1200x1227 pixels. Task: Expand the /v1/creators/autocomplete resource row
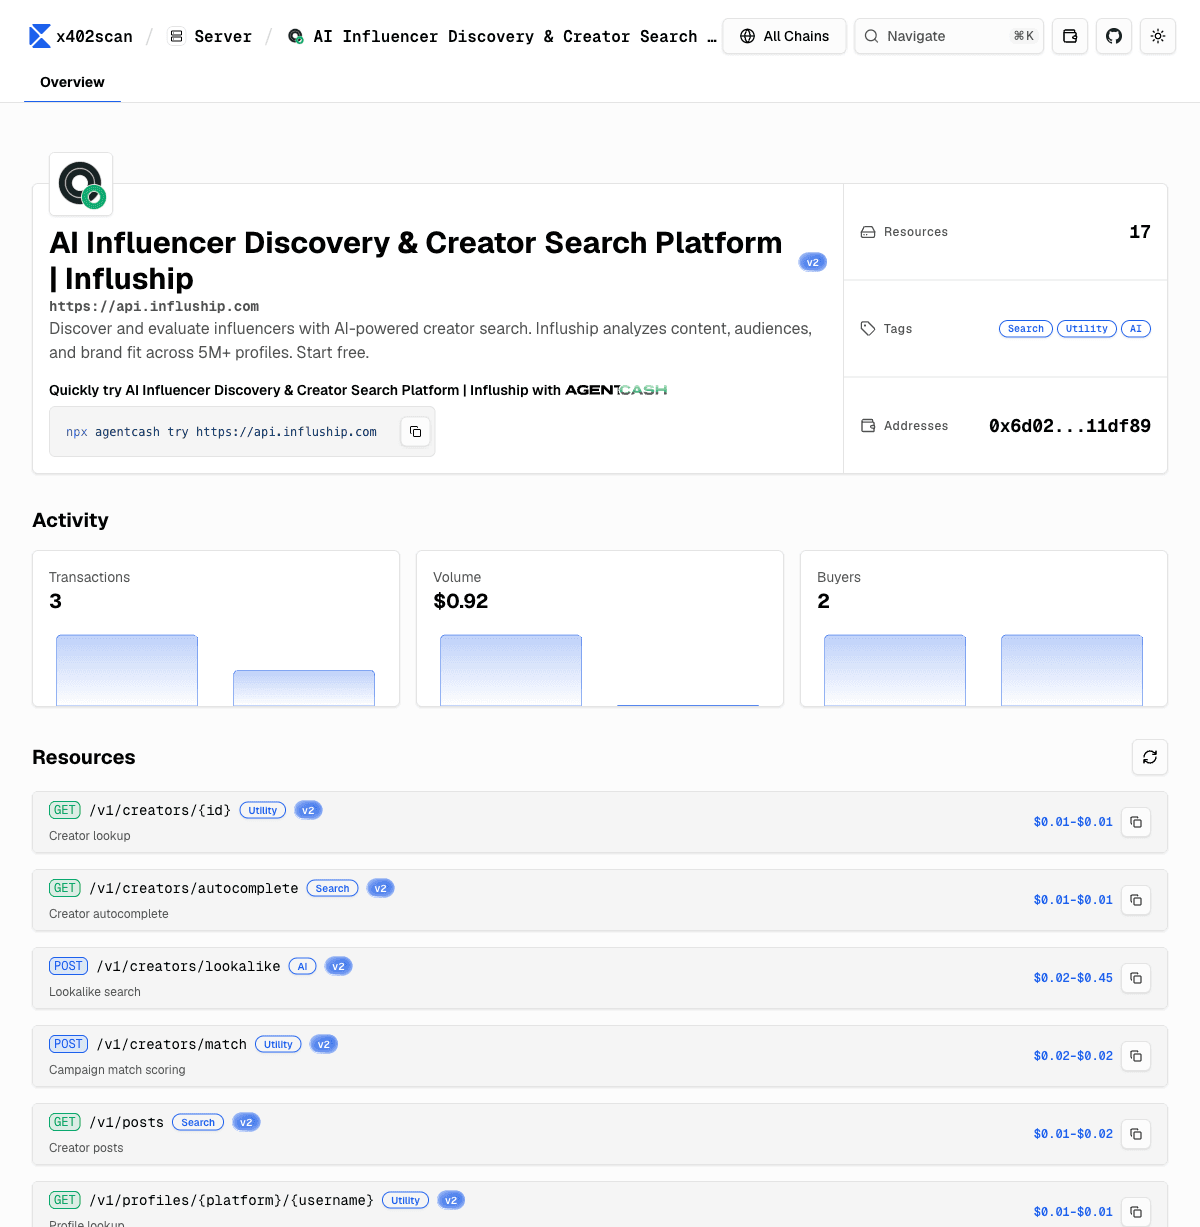600,900
